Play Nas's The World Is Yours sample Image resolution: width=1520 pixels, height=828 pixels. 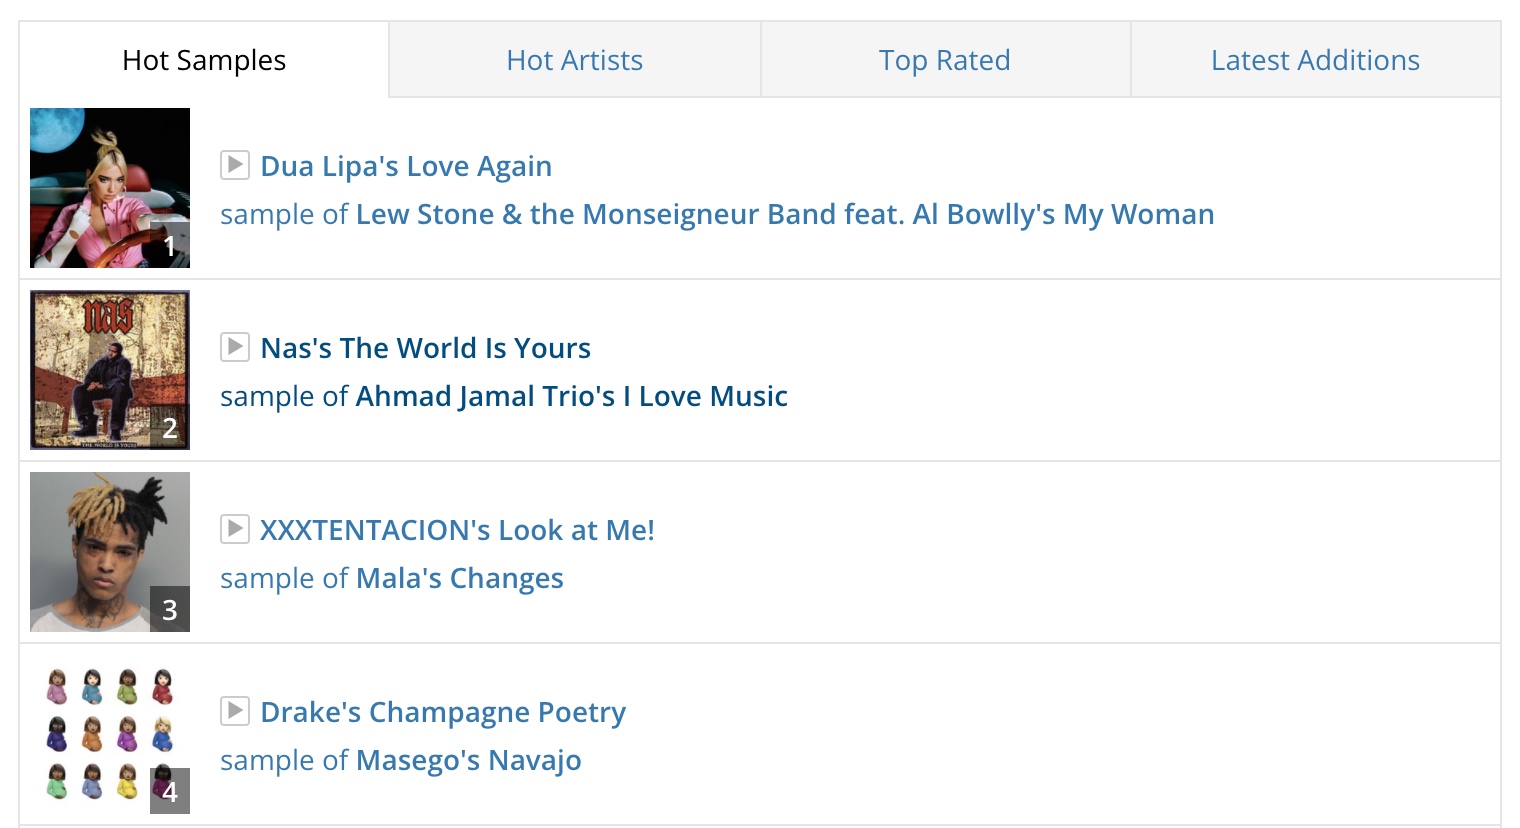coord(234,346)
